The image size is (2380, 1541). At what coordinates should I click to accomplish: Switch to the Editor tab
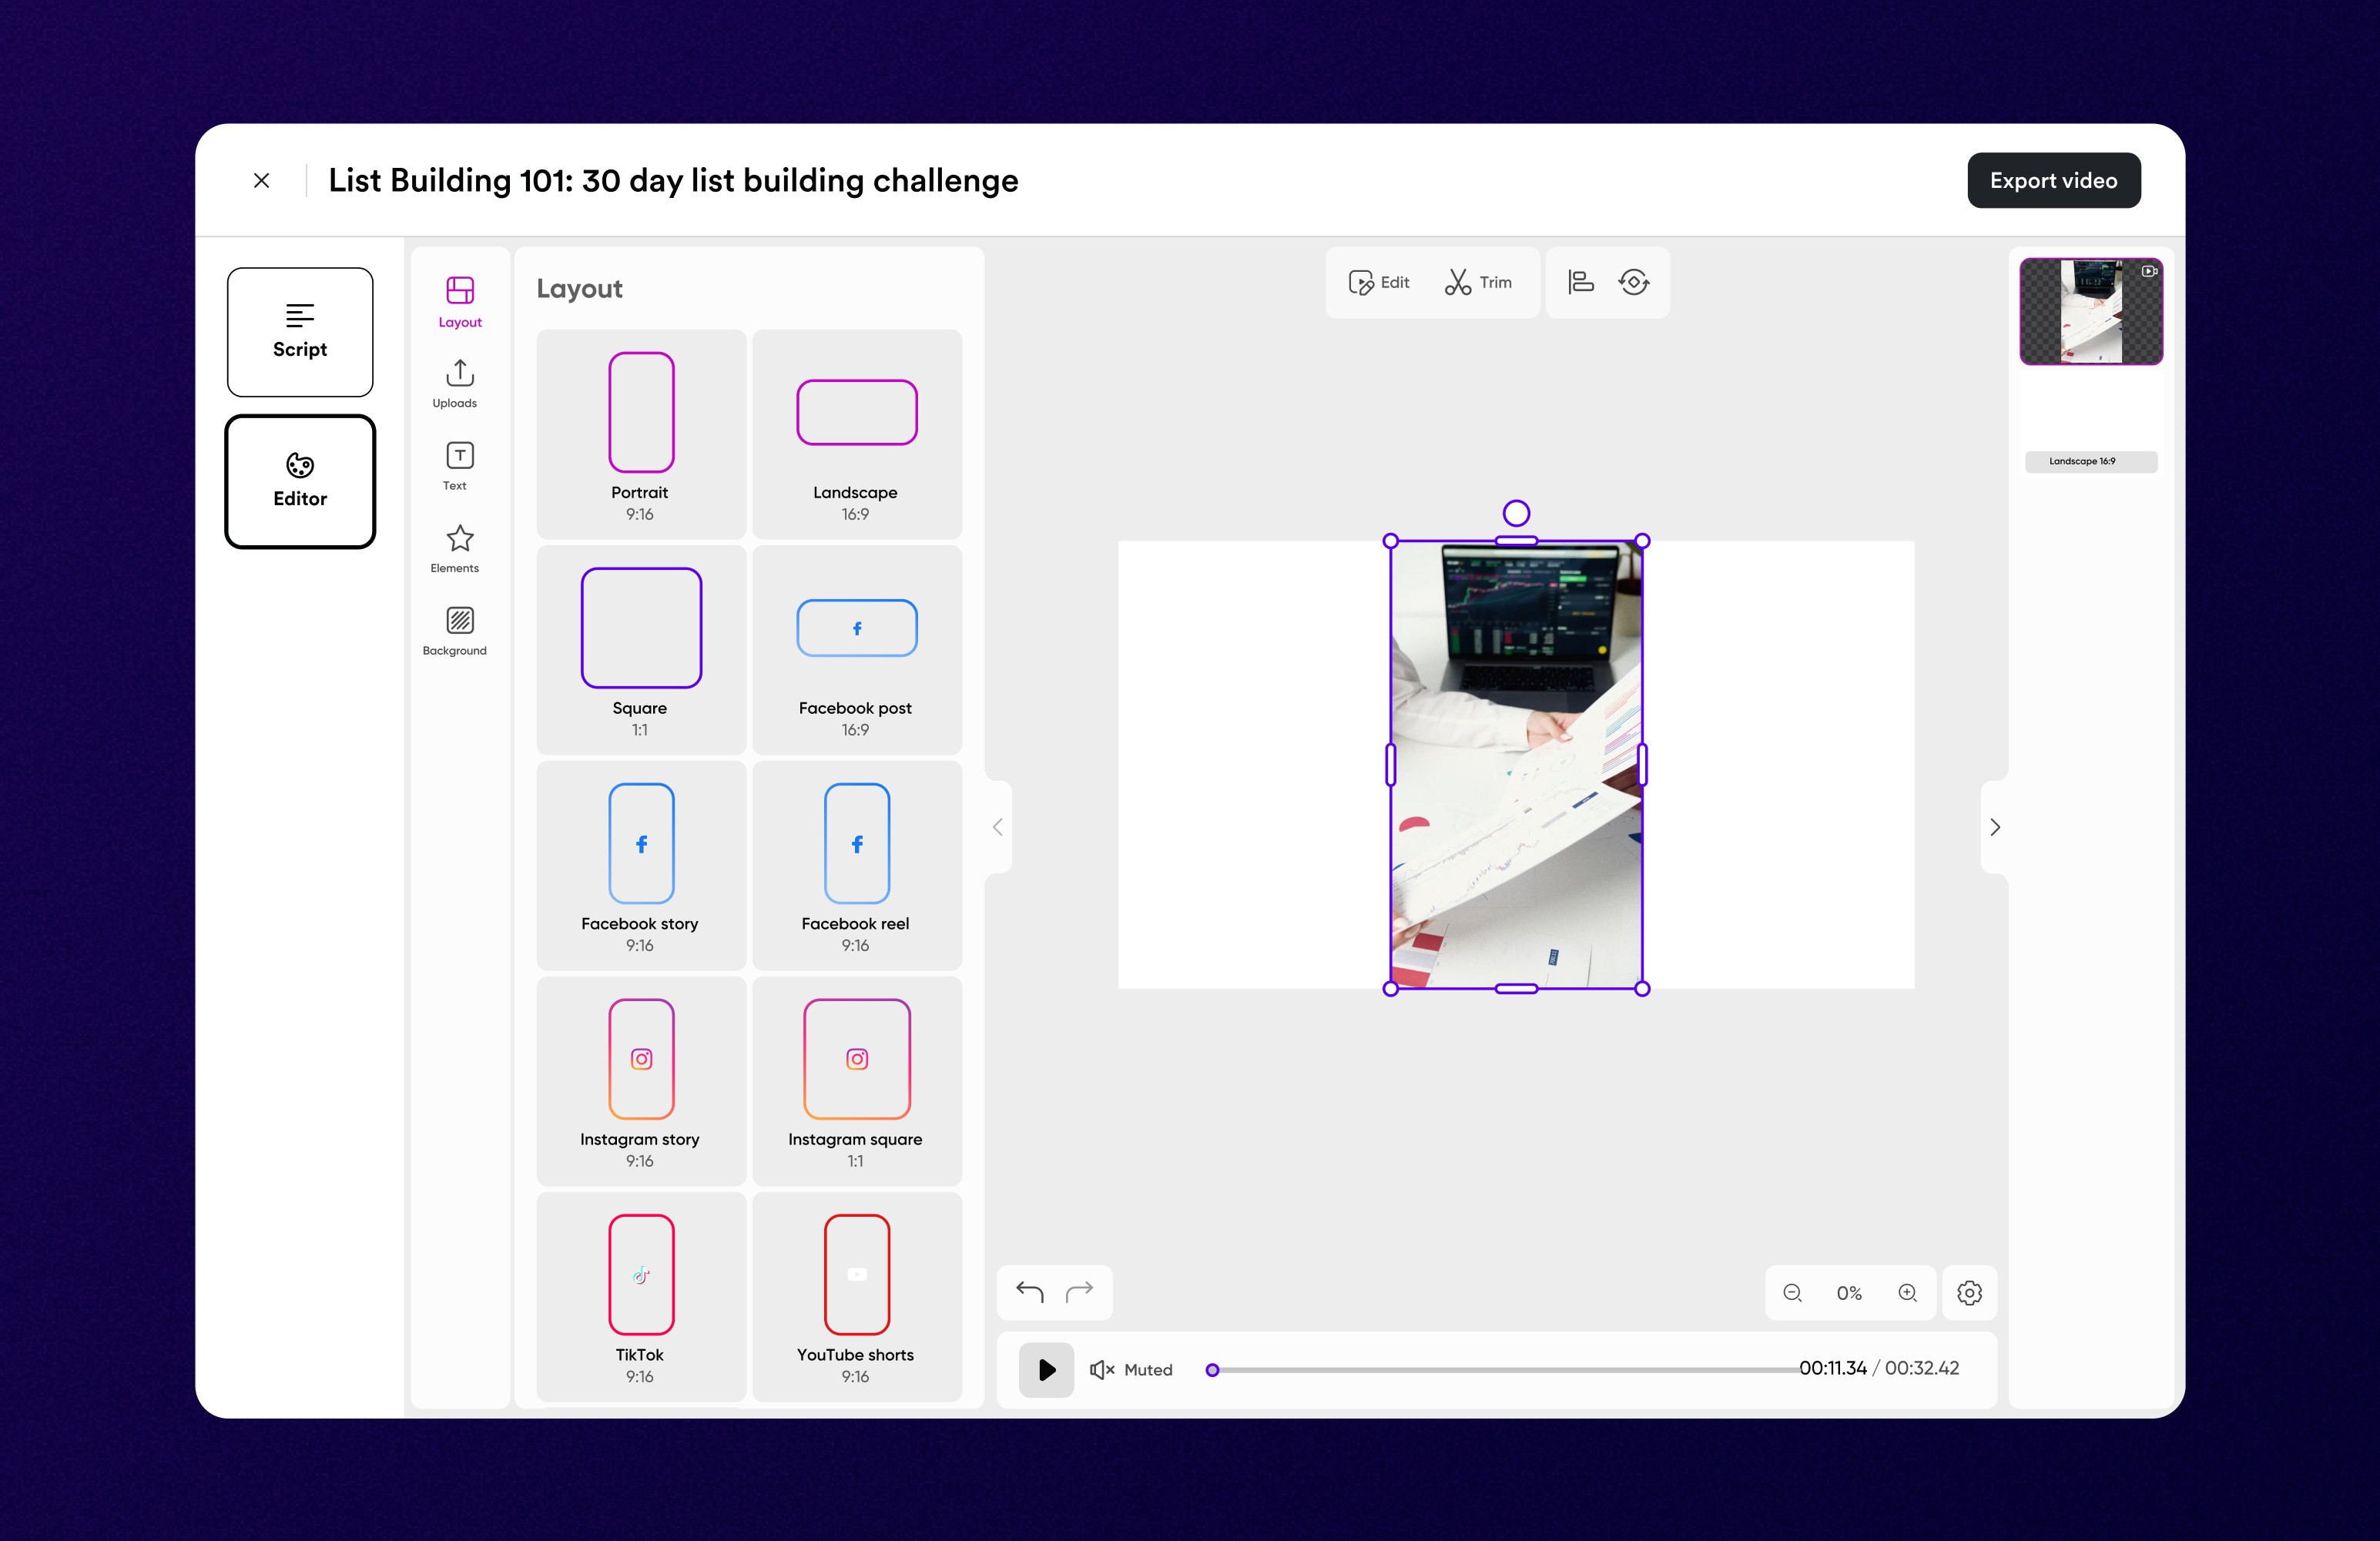[x=300, y=482]
